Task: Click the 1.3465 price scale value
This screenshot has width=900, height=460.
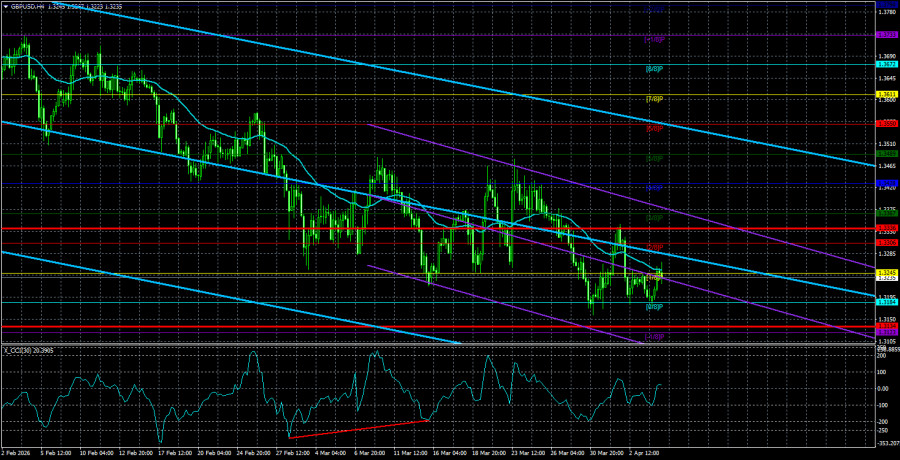Action: [x=886, y=165]
